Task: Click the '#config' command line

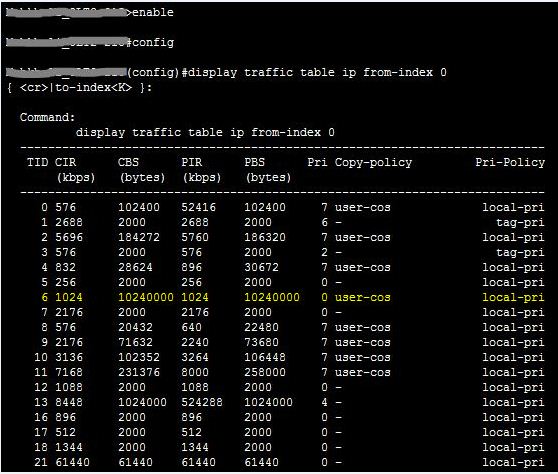Action: (151, 42)
